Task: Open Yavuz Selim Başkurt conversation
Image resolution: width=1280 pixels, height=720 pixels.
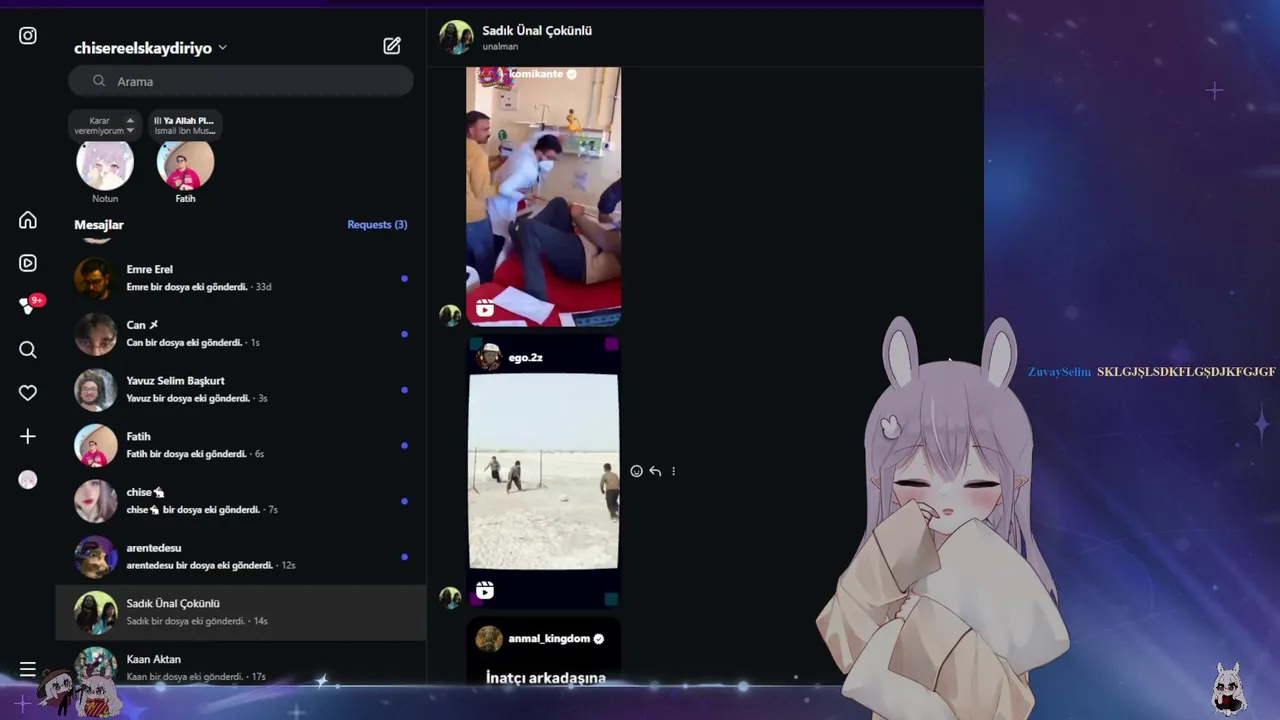Action: 241,389
